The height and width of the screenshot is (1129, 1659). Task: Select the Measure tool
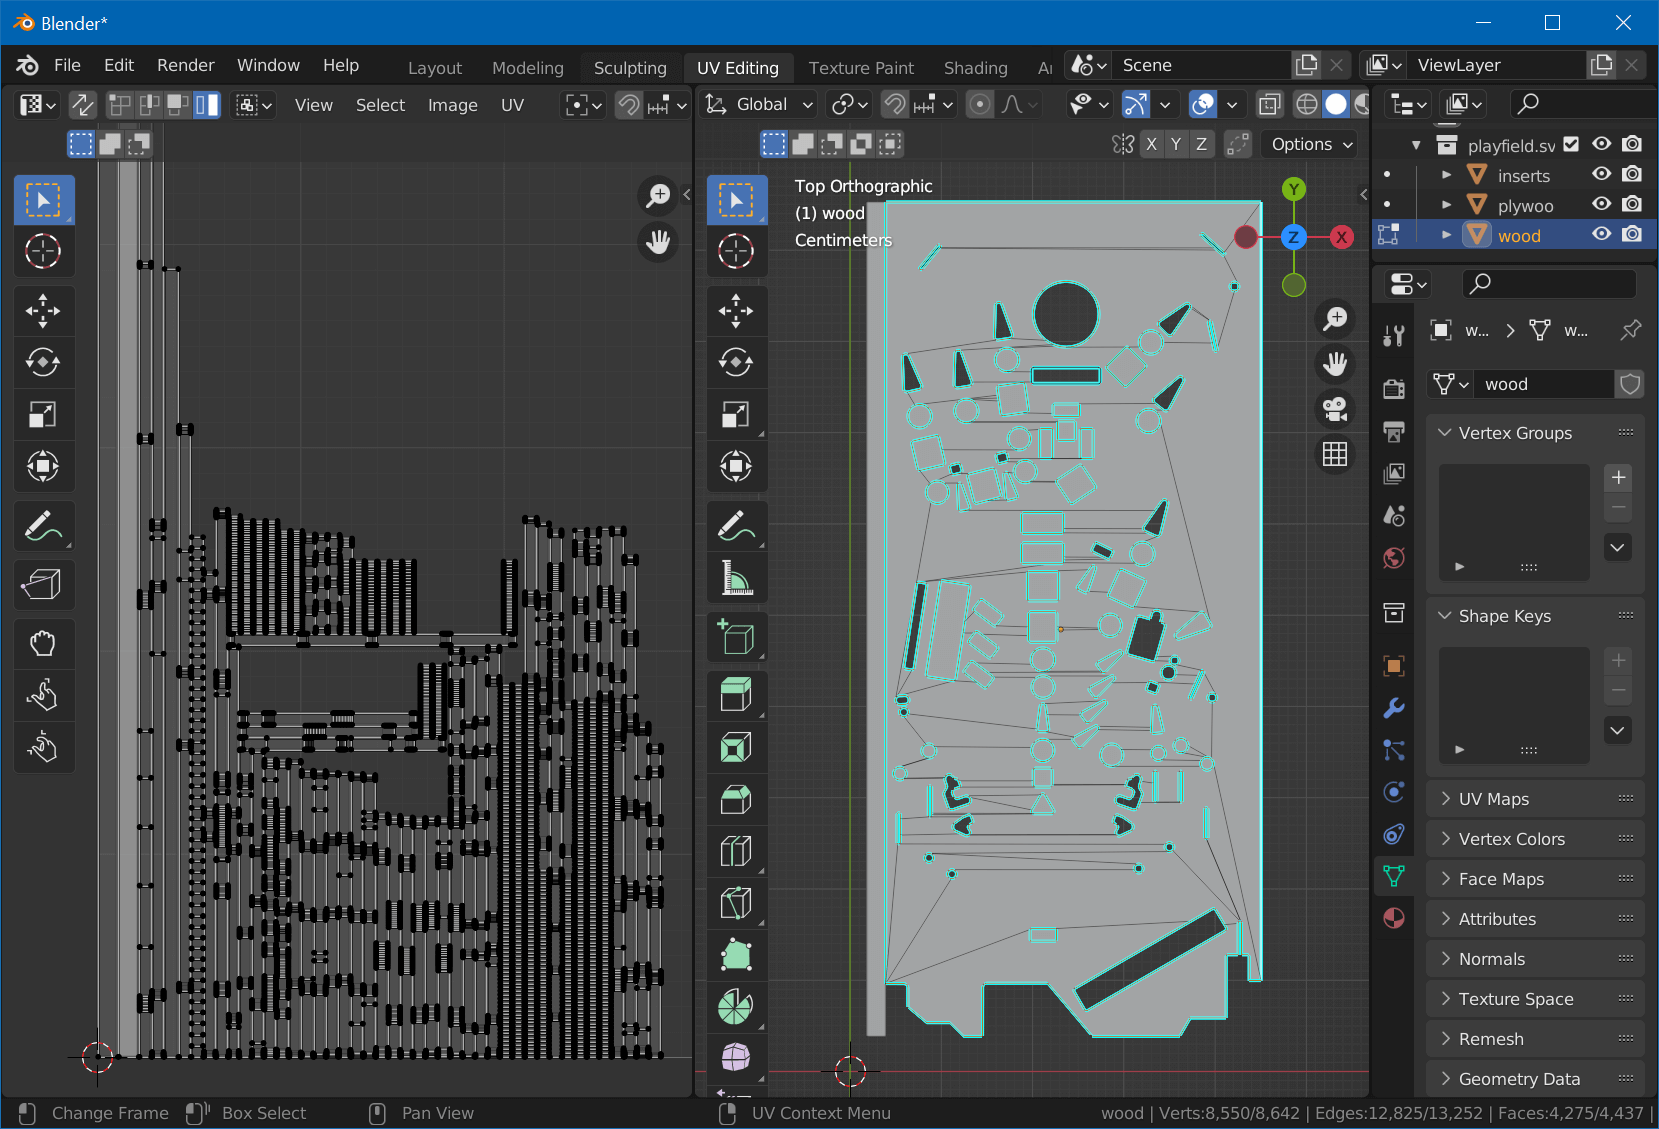[x=737, y=577]
